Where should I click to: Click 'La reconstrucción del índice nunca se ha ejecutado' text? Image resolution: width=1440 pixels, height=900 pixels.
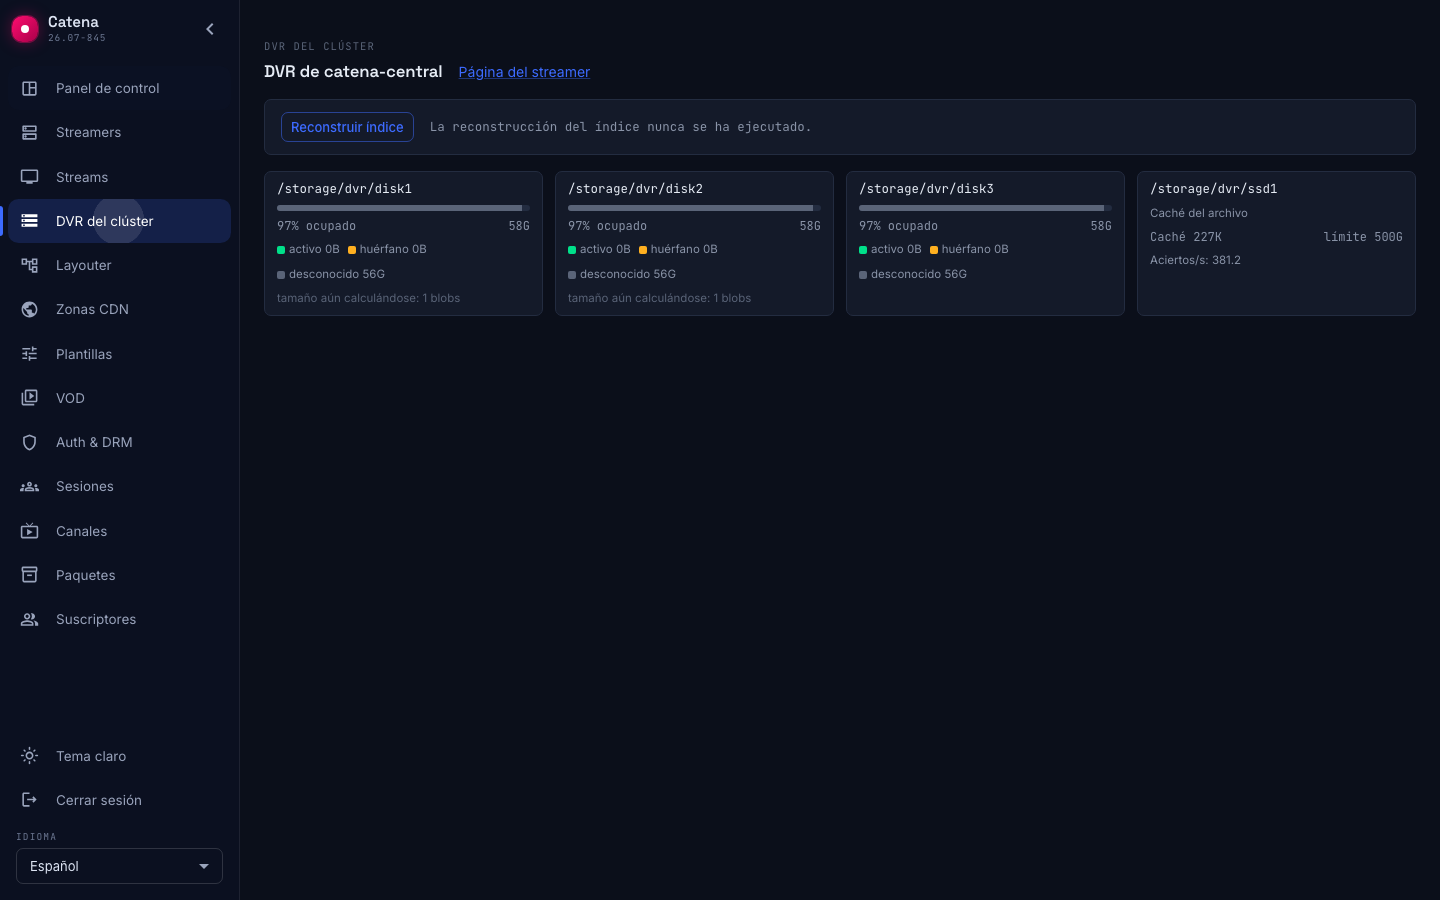[x=621, y=127]
